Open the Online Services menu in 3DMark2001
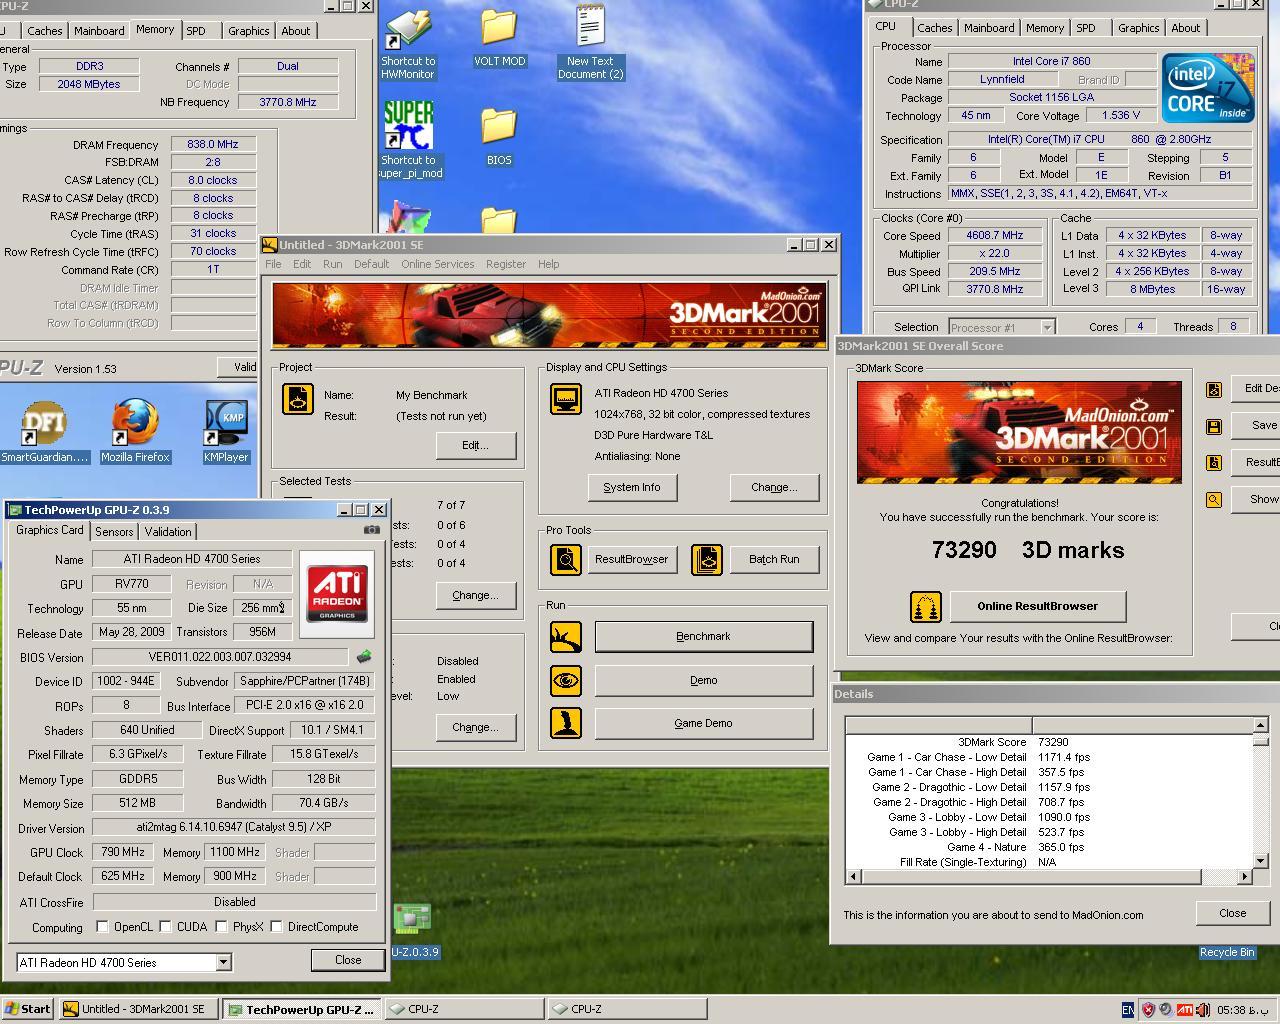Viewport: 1280px width, 1024px height. tap(437, 264)
